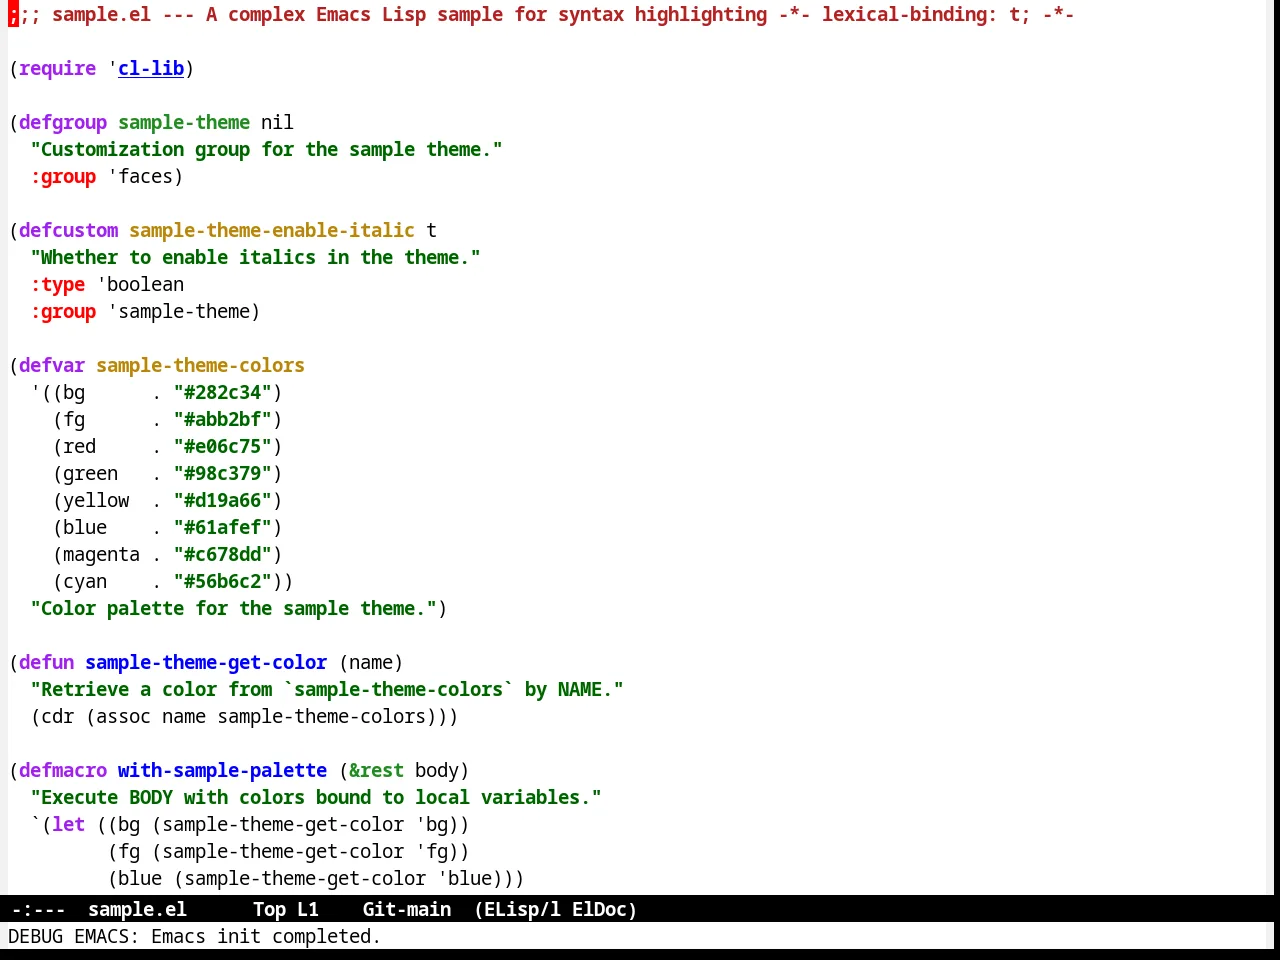The image size is (1280, 960).
Task: Click the "#61afef" color string
Action: [x=222, y=527]
